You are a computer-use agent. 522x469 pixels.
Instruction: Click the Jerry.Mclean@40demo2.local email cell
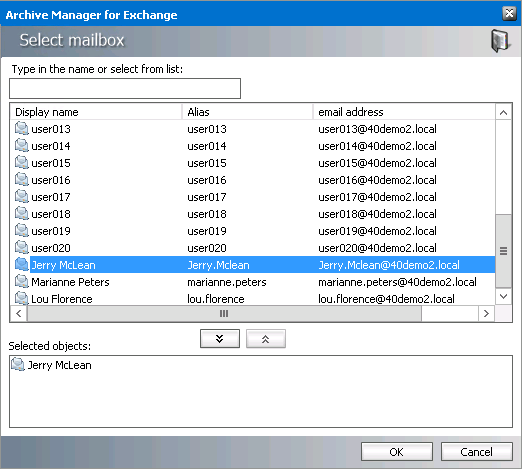[x=389, y=265]
